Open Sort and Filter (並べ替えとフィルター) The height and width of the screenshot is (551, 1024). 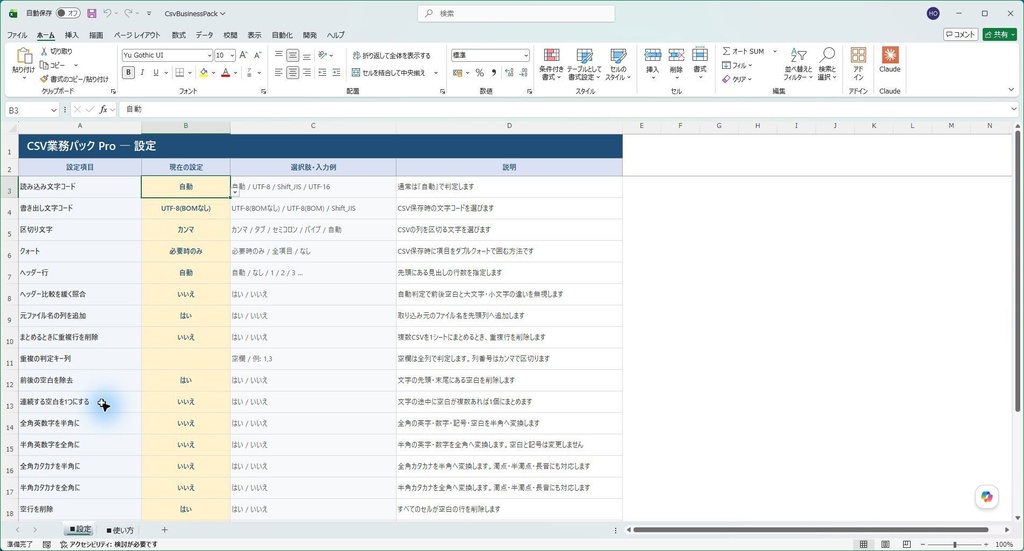[798, 64]
